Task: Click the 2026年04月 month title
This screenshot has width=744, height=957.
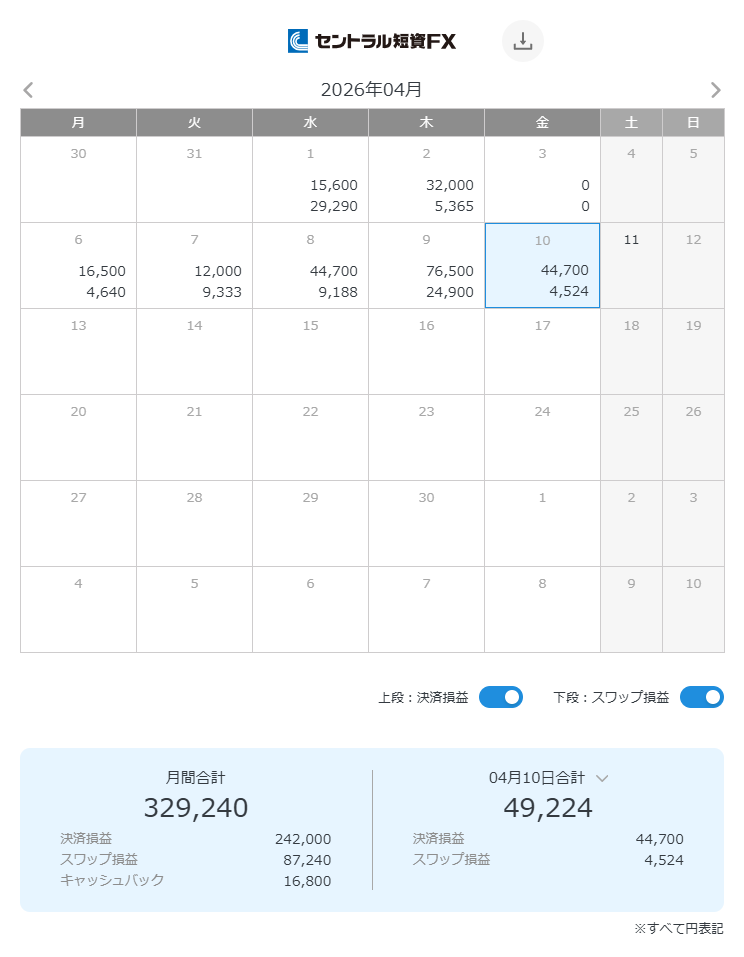Action: (371, 90)
